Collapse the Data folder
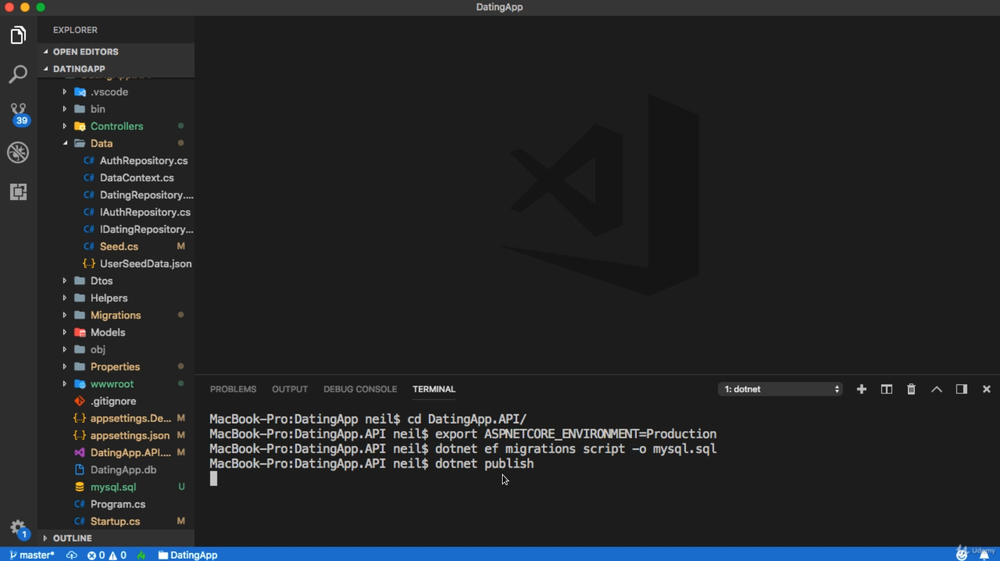Viewport: 1000px width, 561px height. [x=116, y=143]
